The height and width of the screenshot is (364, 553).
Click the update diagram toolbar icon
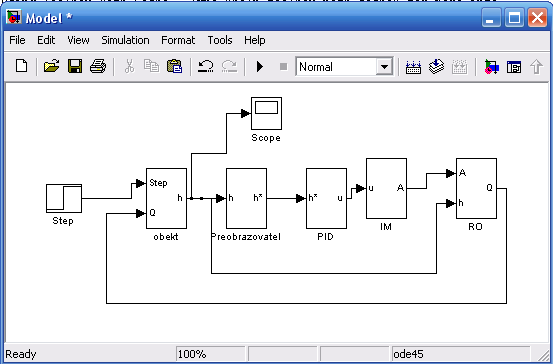click(459, 66)
